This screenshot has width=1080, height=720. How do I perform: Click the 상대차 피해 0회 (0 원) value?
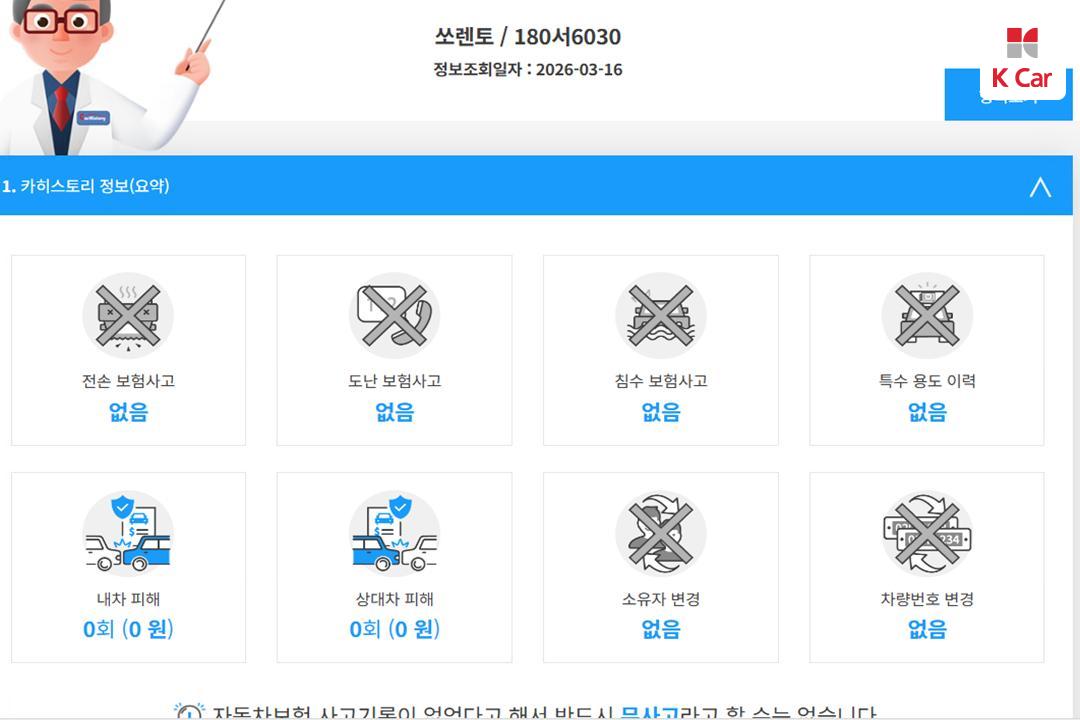pos(394,629)
